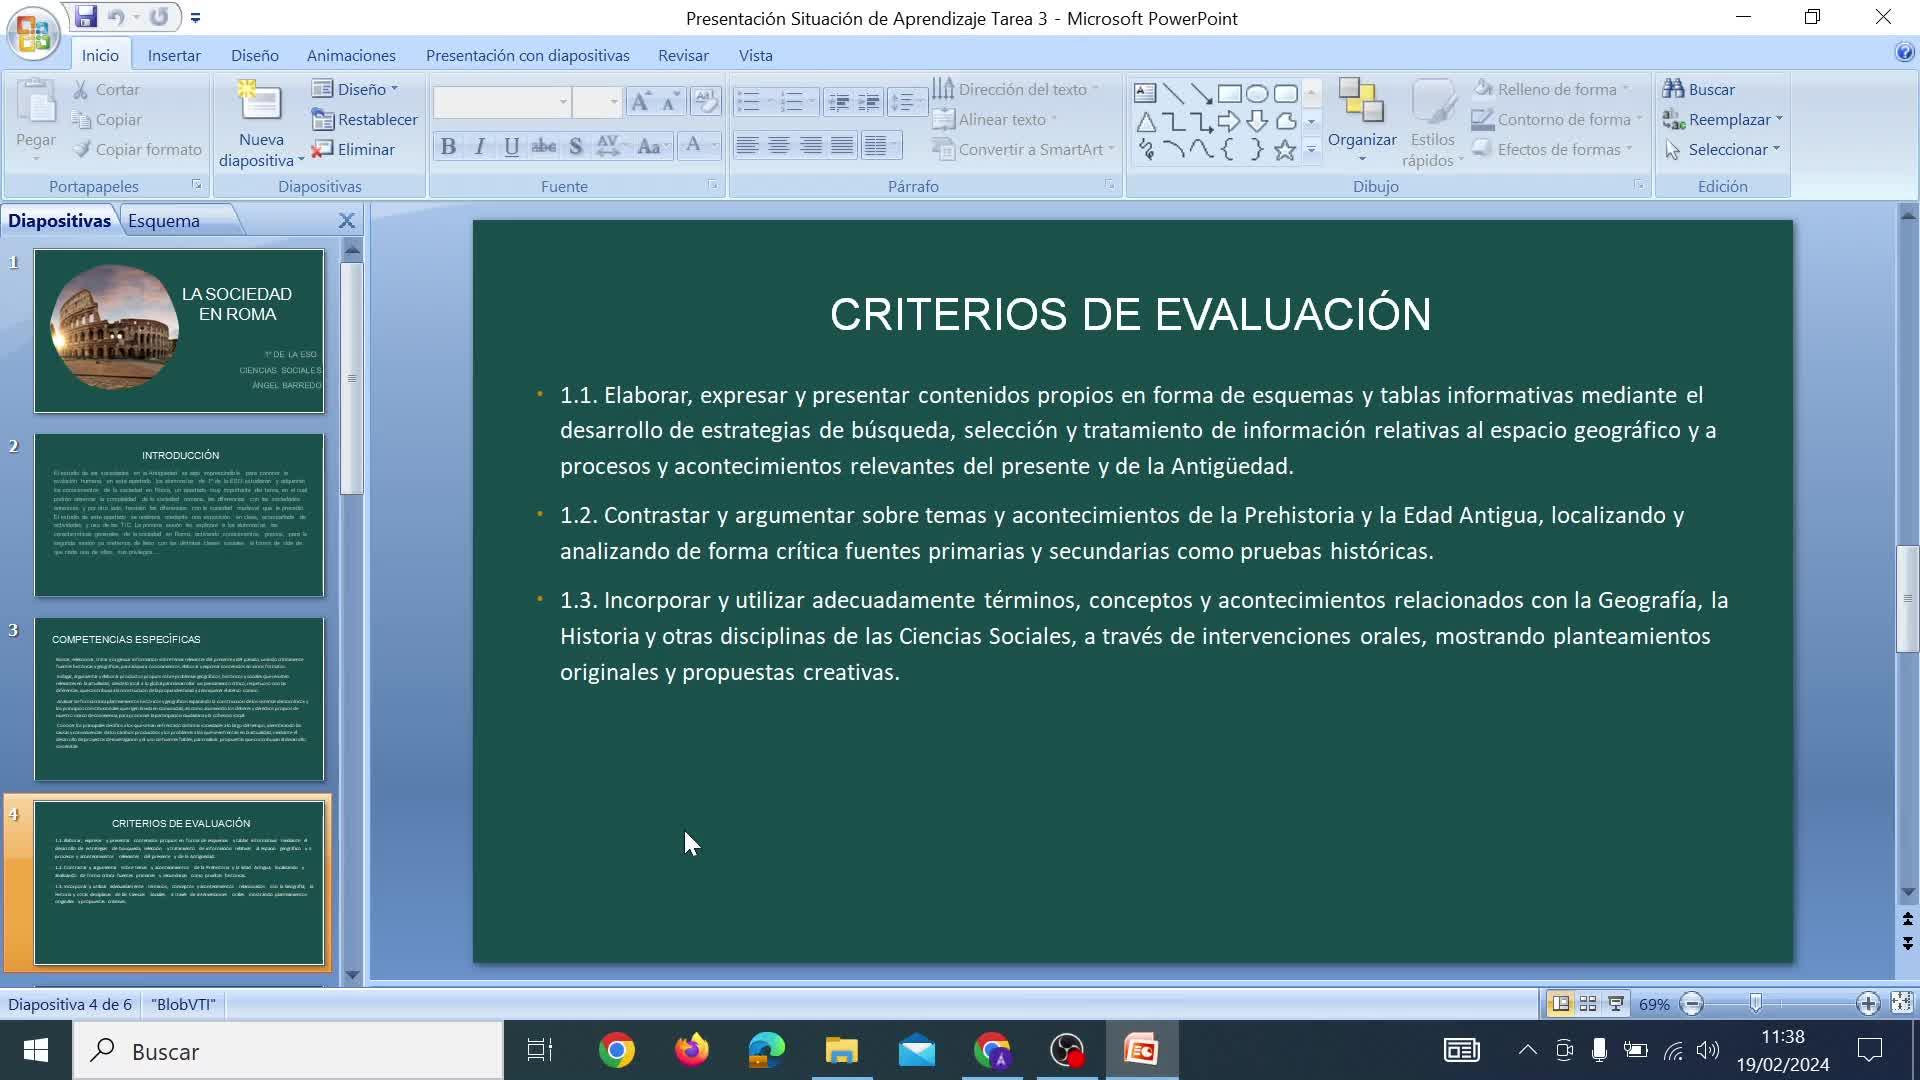Switch to the Esquema pane tab
The height and width of the screenshot is (1080, 1920).
pyautogui.click(x=164, y=221)
